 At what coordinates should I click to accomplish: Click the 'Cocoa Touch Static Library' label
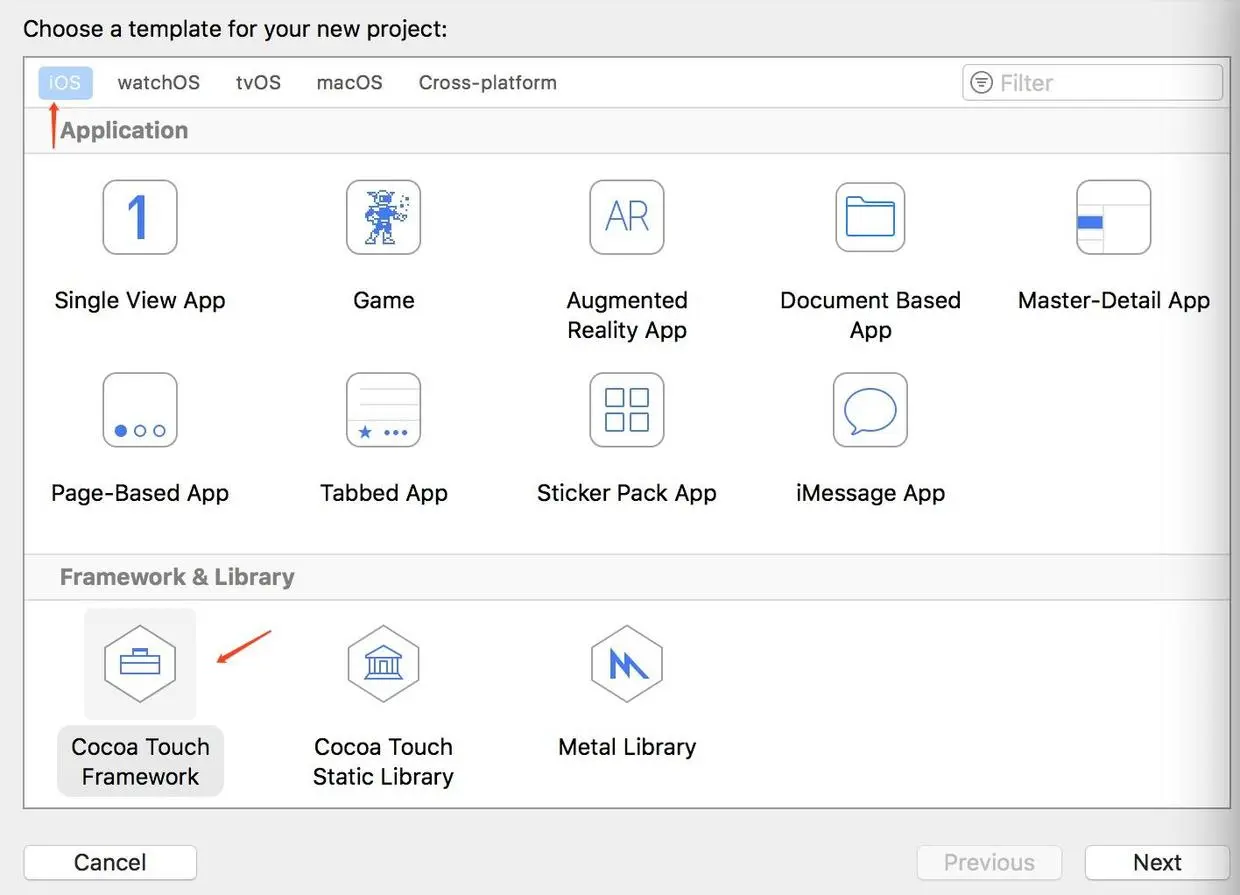[x=383, y=761]
